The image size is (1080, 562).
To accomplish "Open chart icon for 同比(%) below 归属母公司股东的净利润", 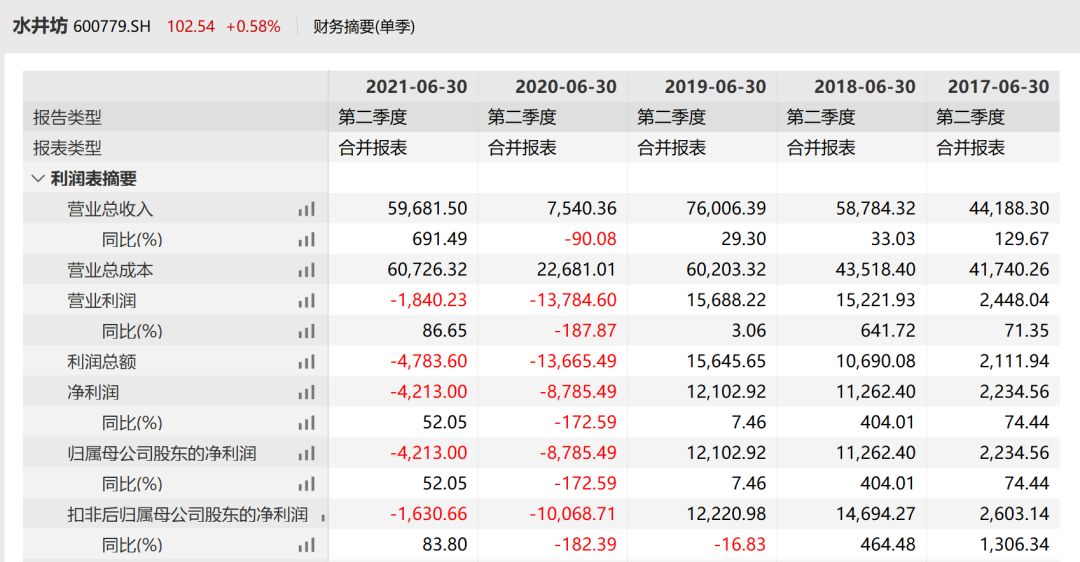I will tap(307, 484).
